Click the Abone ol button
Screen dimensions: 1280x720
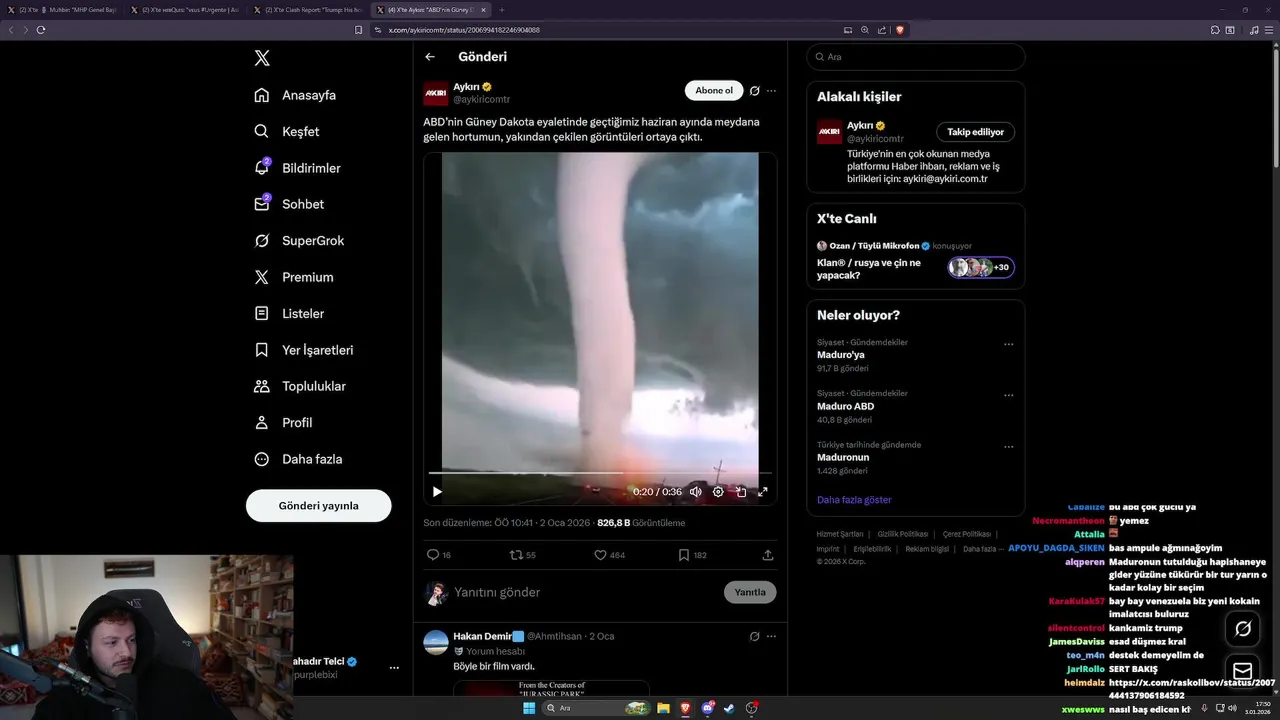point(714,90)
